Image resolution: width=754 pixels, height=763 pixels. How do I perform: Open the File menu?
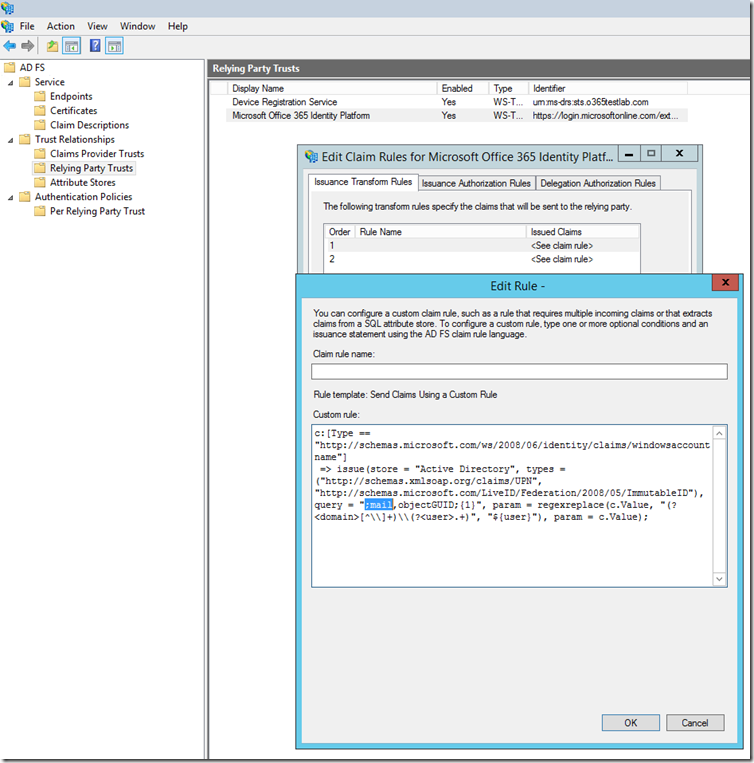[x=27, y=26]
